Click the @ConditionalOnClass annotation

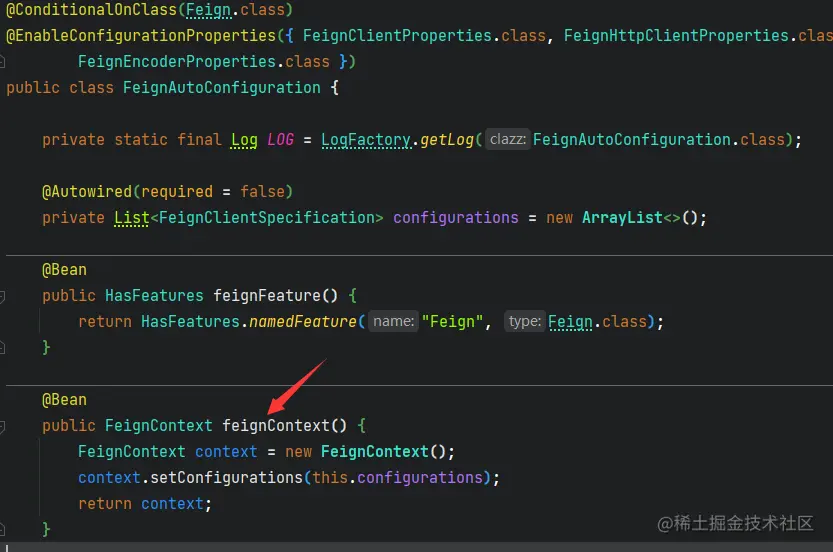point(91,10)
